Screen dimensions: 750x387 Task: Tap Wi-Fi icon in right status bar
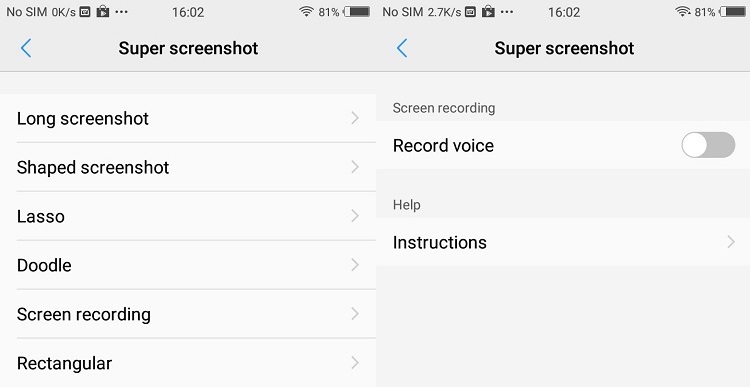tap(683, 11)
